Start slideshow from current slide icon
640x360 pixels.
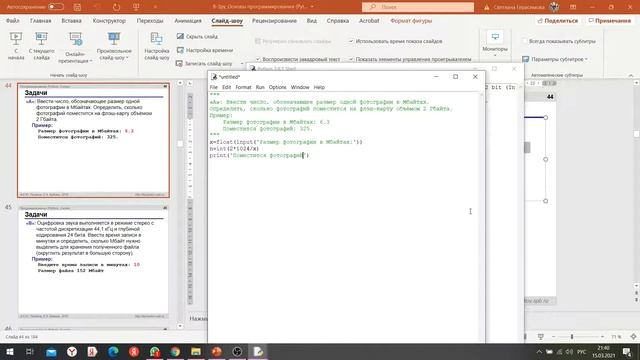(41, 38)
